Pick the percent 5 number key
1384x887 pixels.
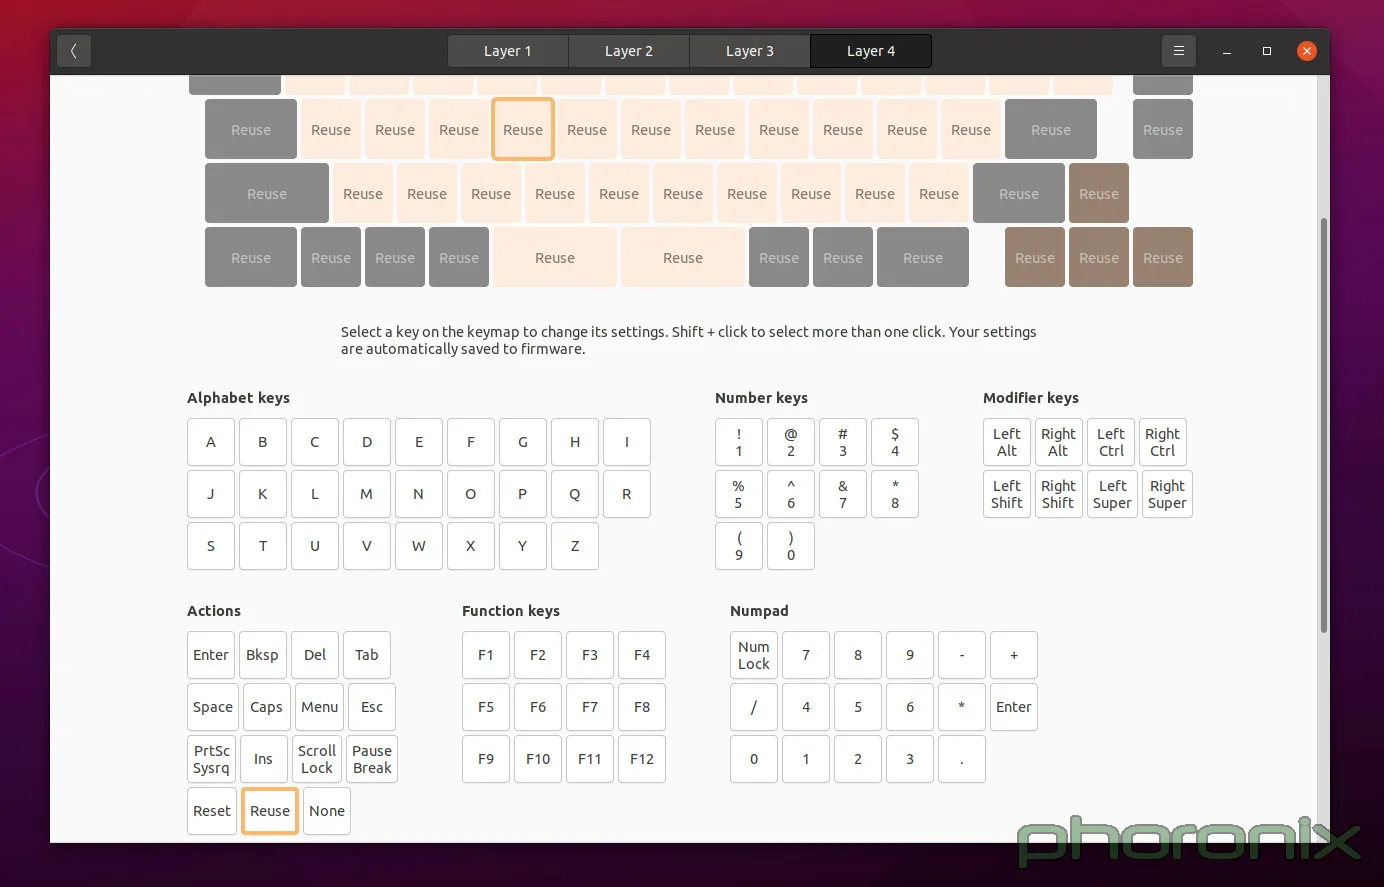pyautogui.click(x=739, y=494)
